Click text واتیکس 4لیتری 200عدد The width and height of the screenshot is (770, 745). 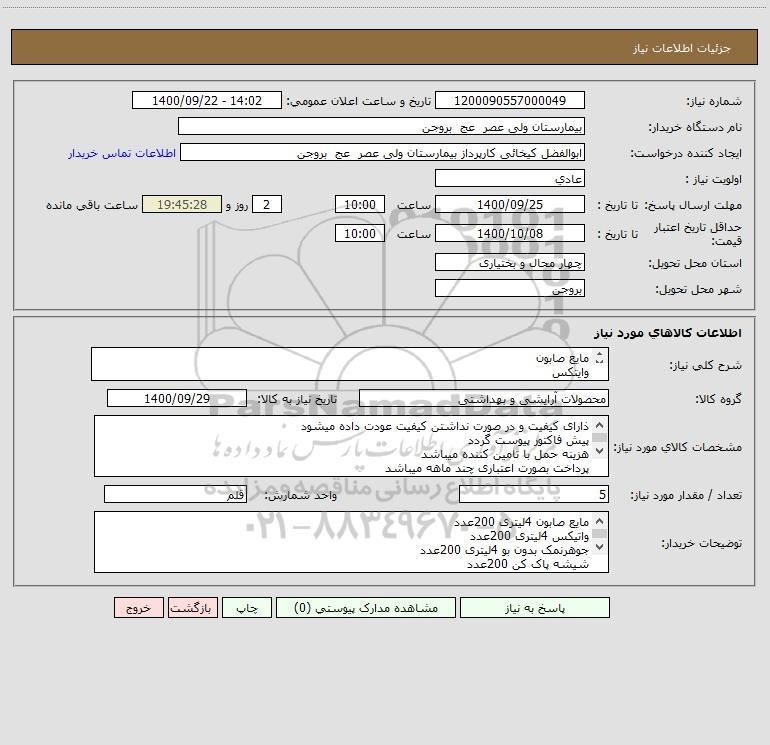pos(529,536)
